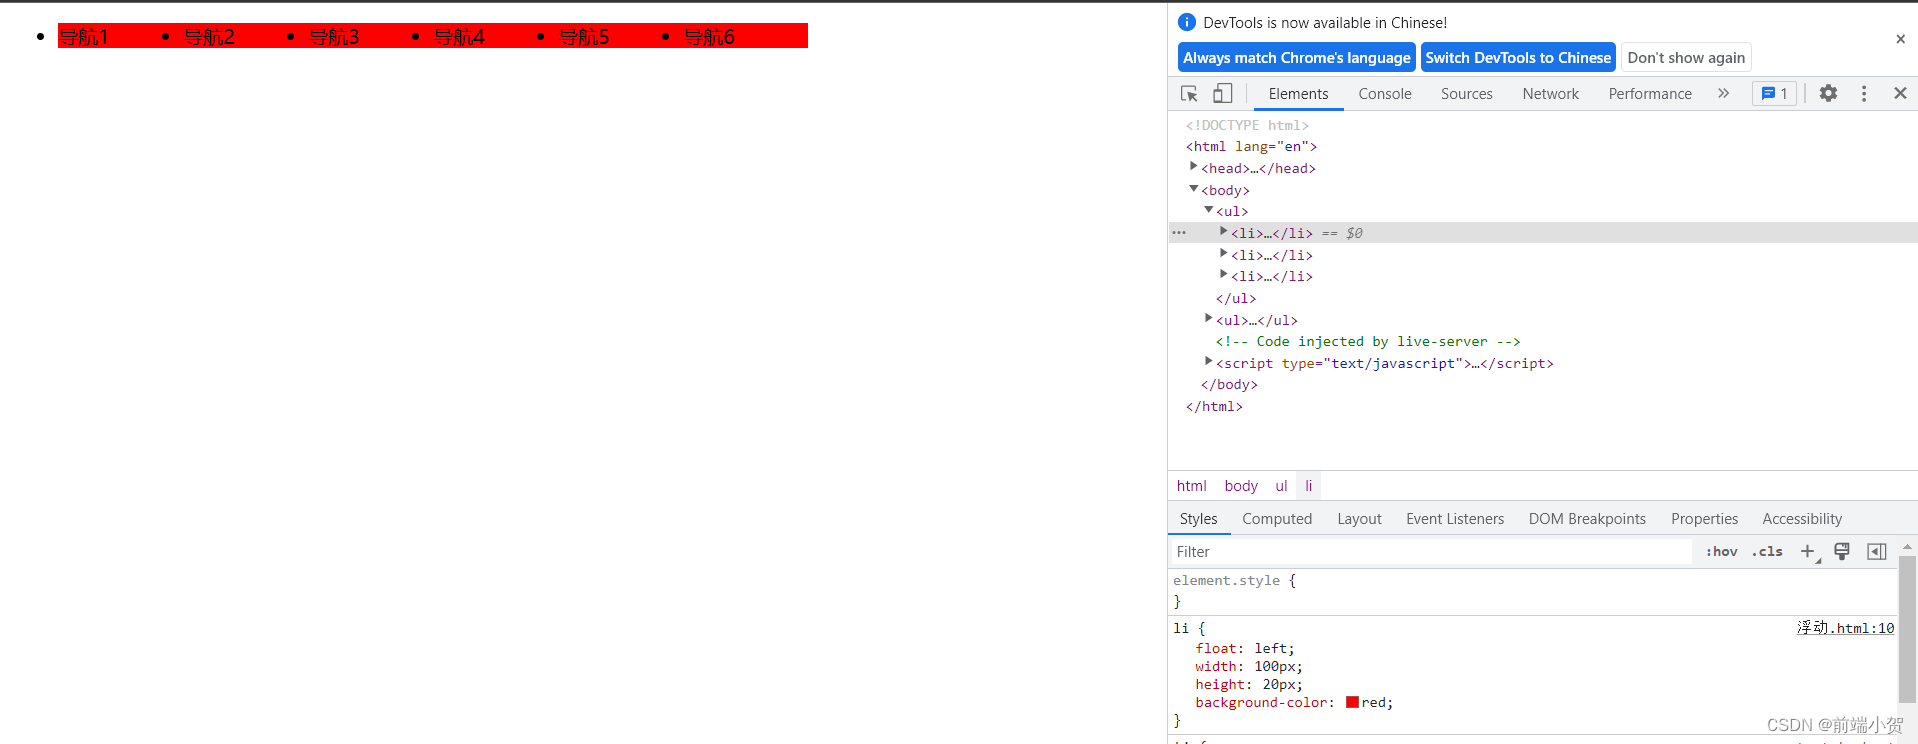Expand the third li node

tap(1223, 274)
